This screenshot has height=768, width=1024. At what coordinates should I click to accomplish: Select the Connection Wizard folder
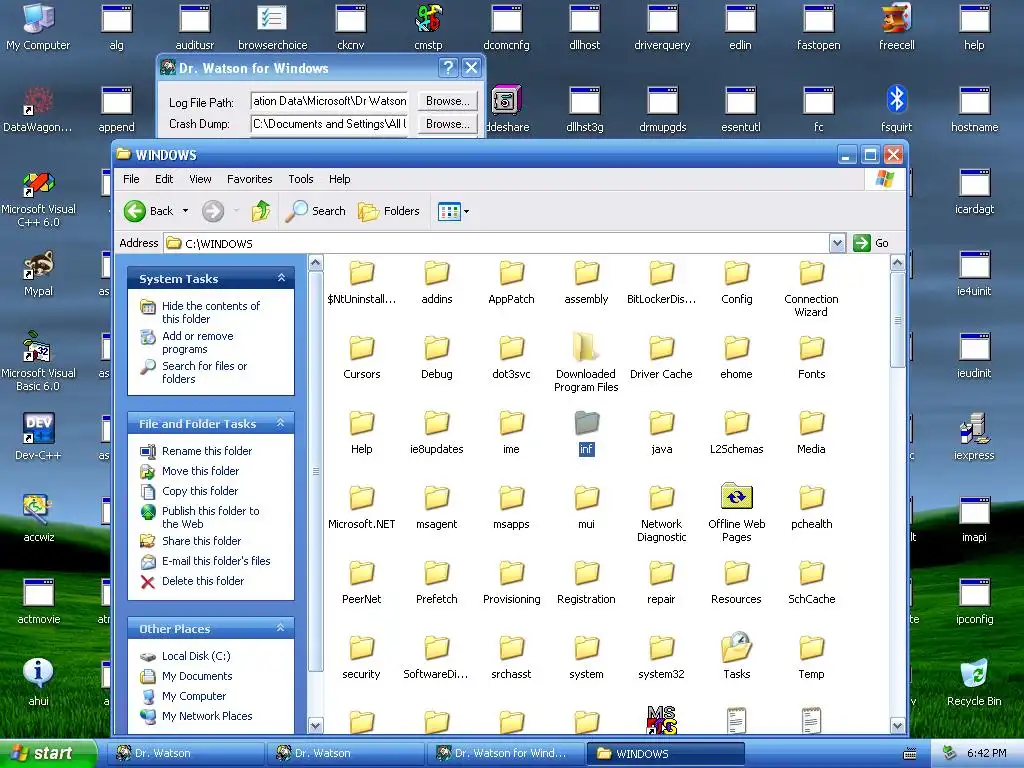[811, 287]
